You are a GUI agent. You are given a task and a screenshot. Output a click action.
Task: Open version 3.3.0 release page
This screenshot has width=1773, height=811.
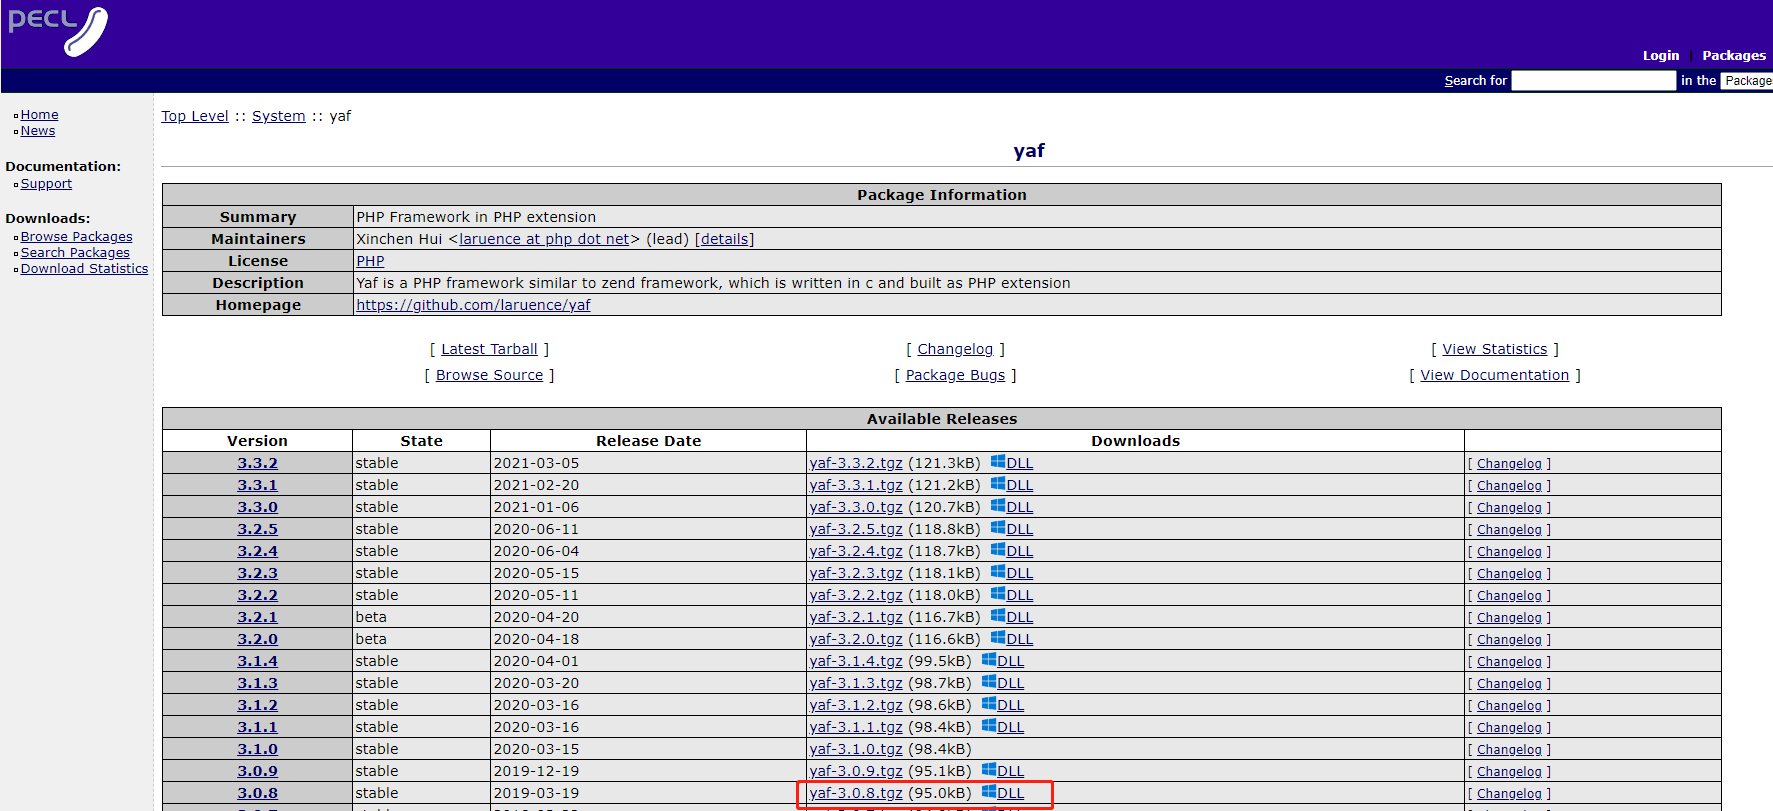coord(257,507)
